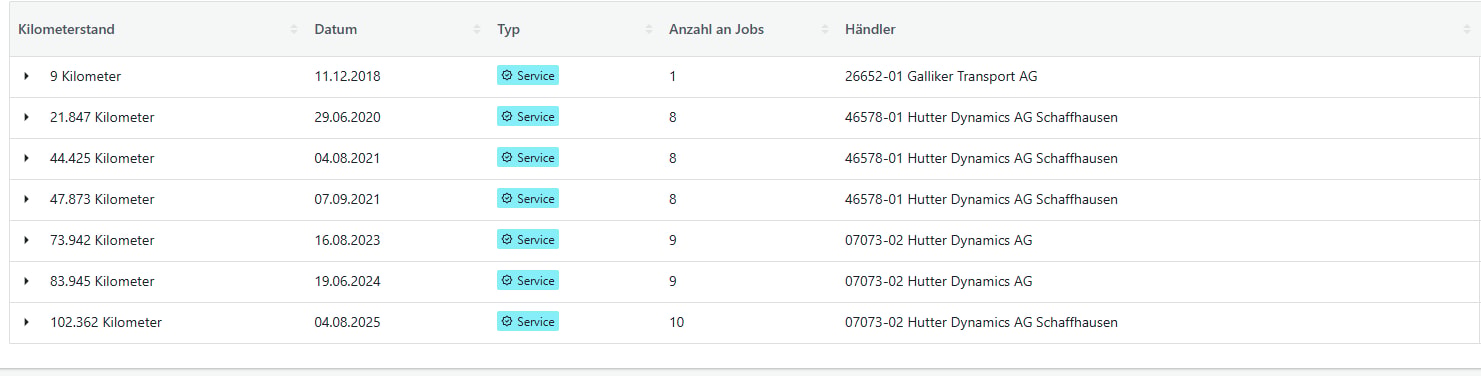Click Service badge for 04.08.2025
This screenshot has width=1481, height=376.
click(x=528, y=321)
